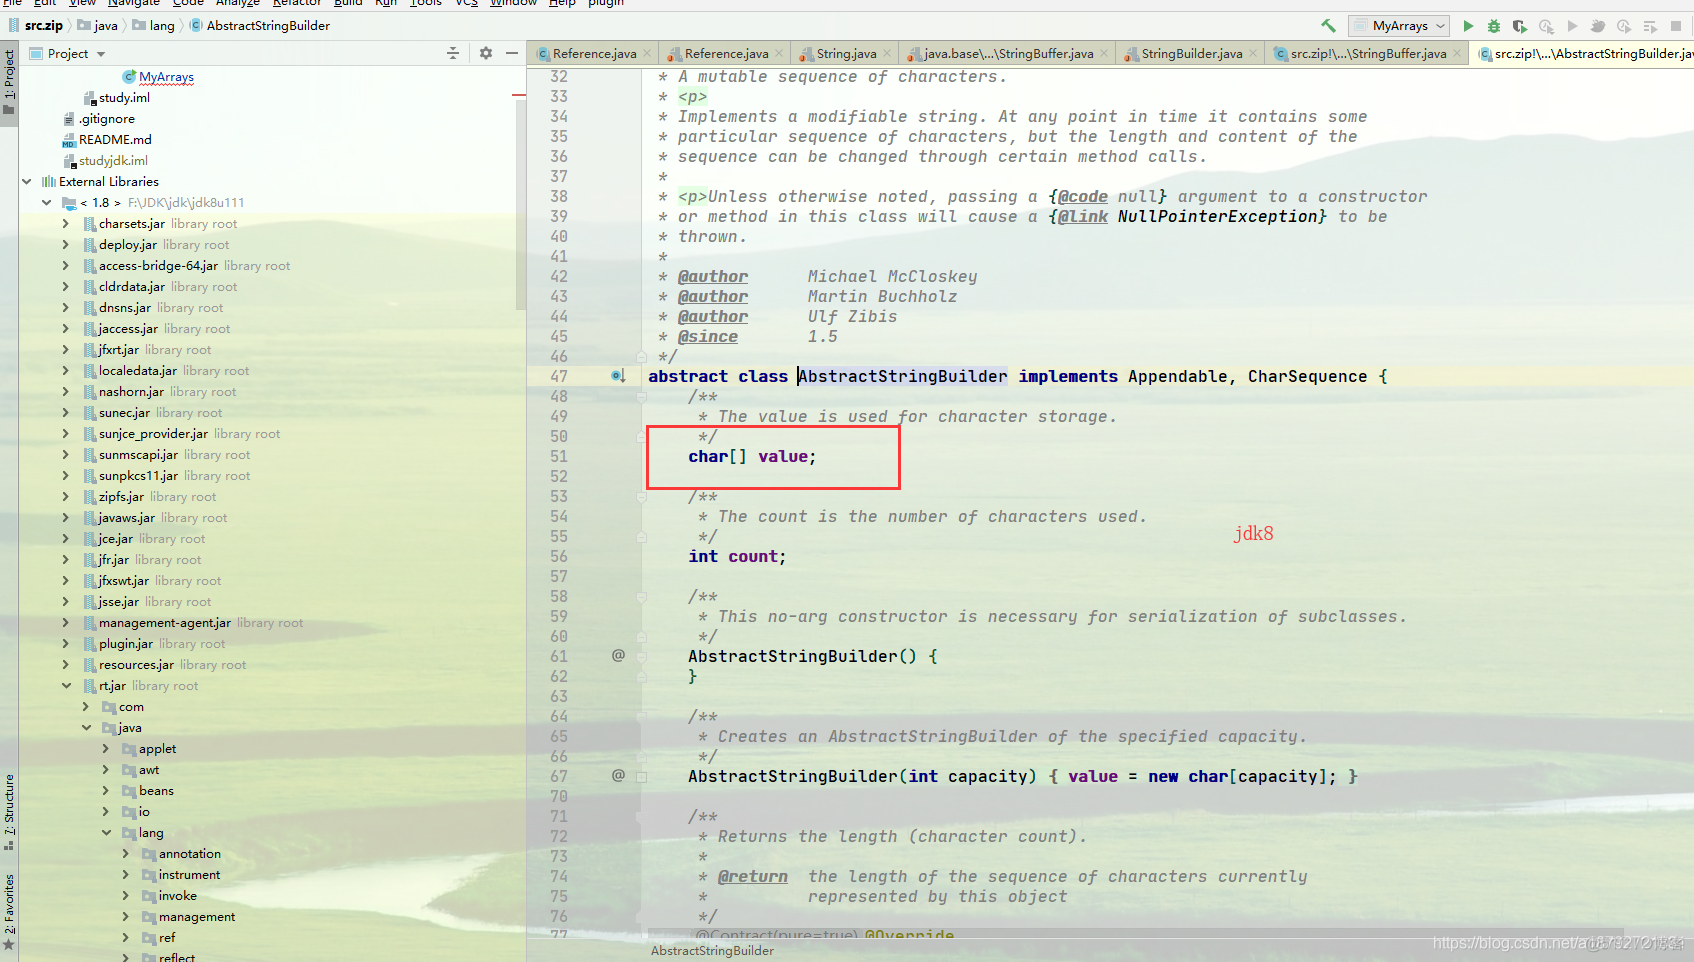Expand charsets.jar library root
Image resolution: width=1694 pixels, height=962 pixels.
click(x=66, y=224)
